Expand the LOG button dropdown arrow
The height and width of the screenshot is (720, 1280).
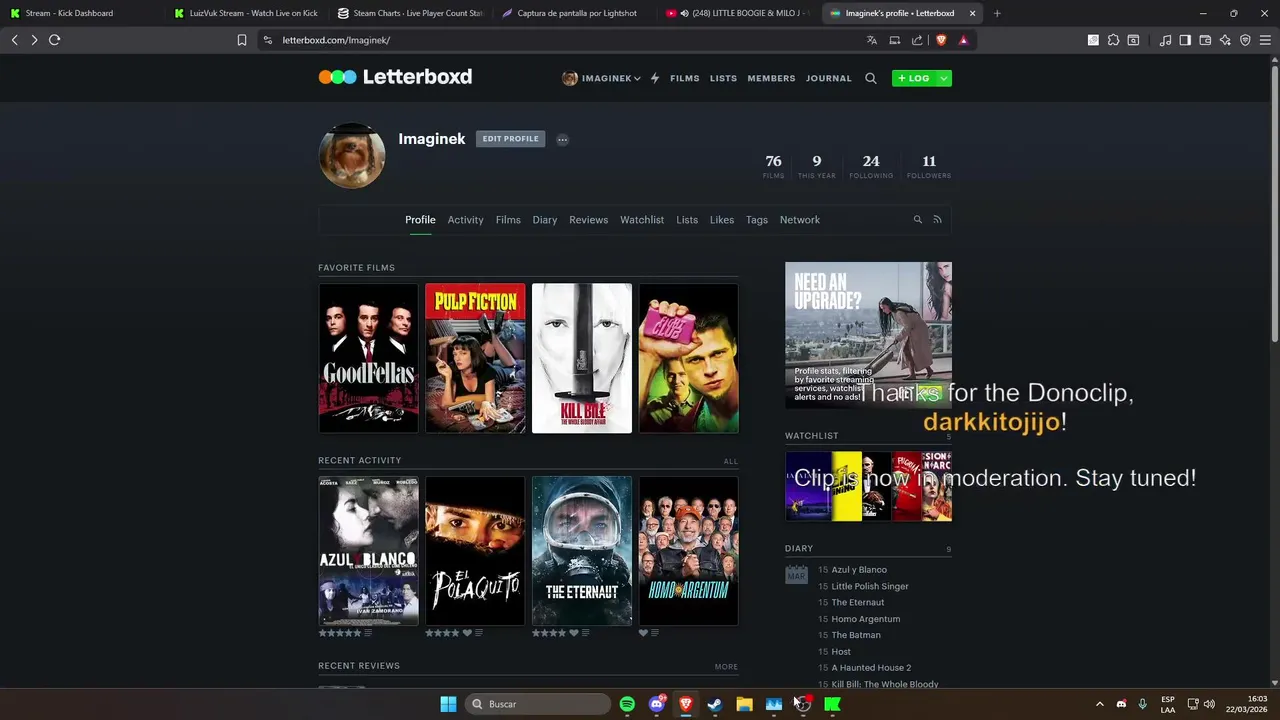(944, 78)
